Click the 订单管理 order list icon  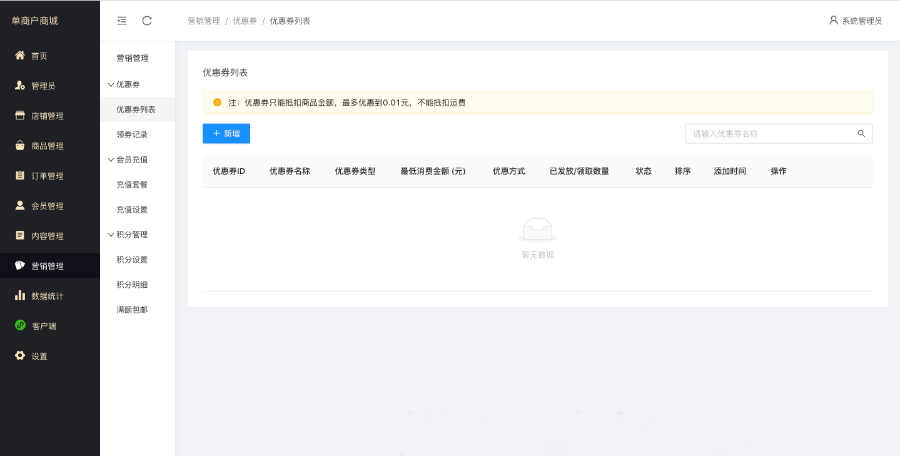20,176
